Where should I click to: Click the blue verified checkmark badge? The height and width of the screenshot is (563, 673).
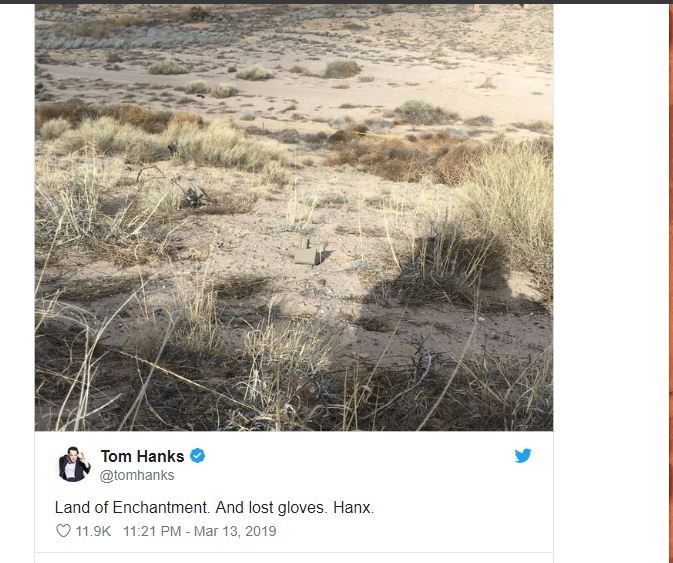click(x=197, y=456)
